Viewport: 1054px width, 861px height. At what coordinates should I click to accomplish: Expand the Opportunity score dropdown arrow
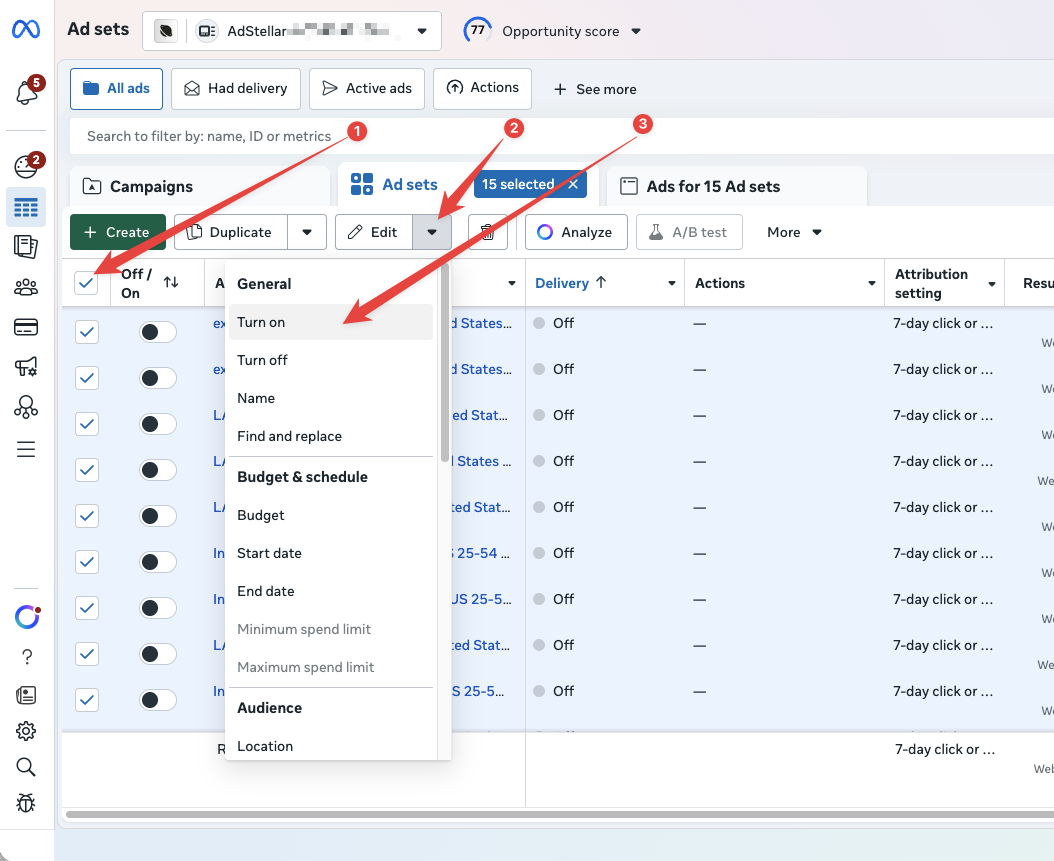click(x=636, y=31)
